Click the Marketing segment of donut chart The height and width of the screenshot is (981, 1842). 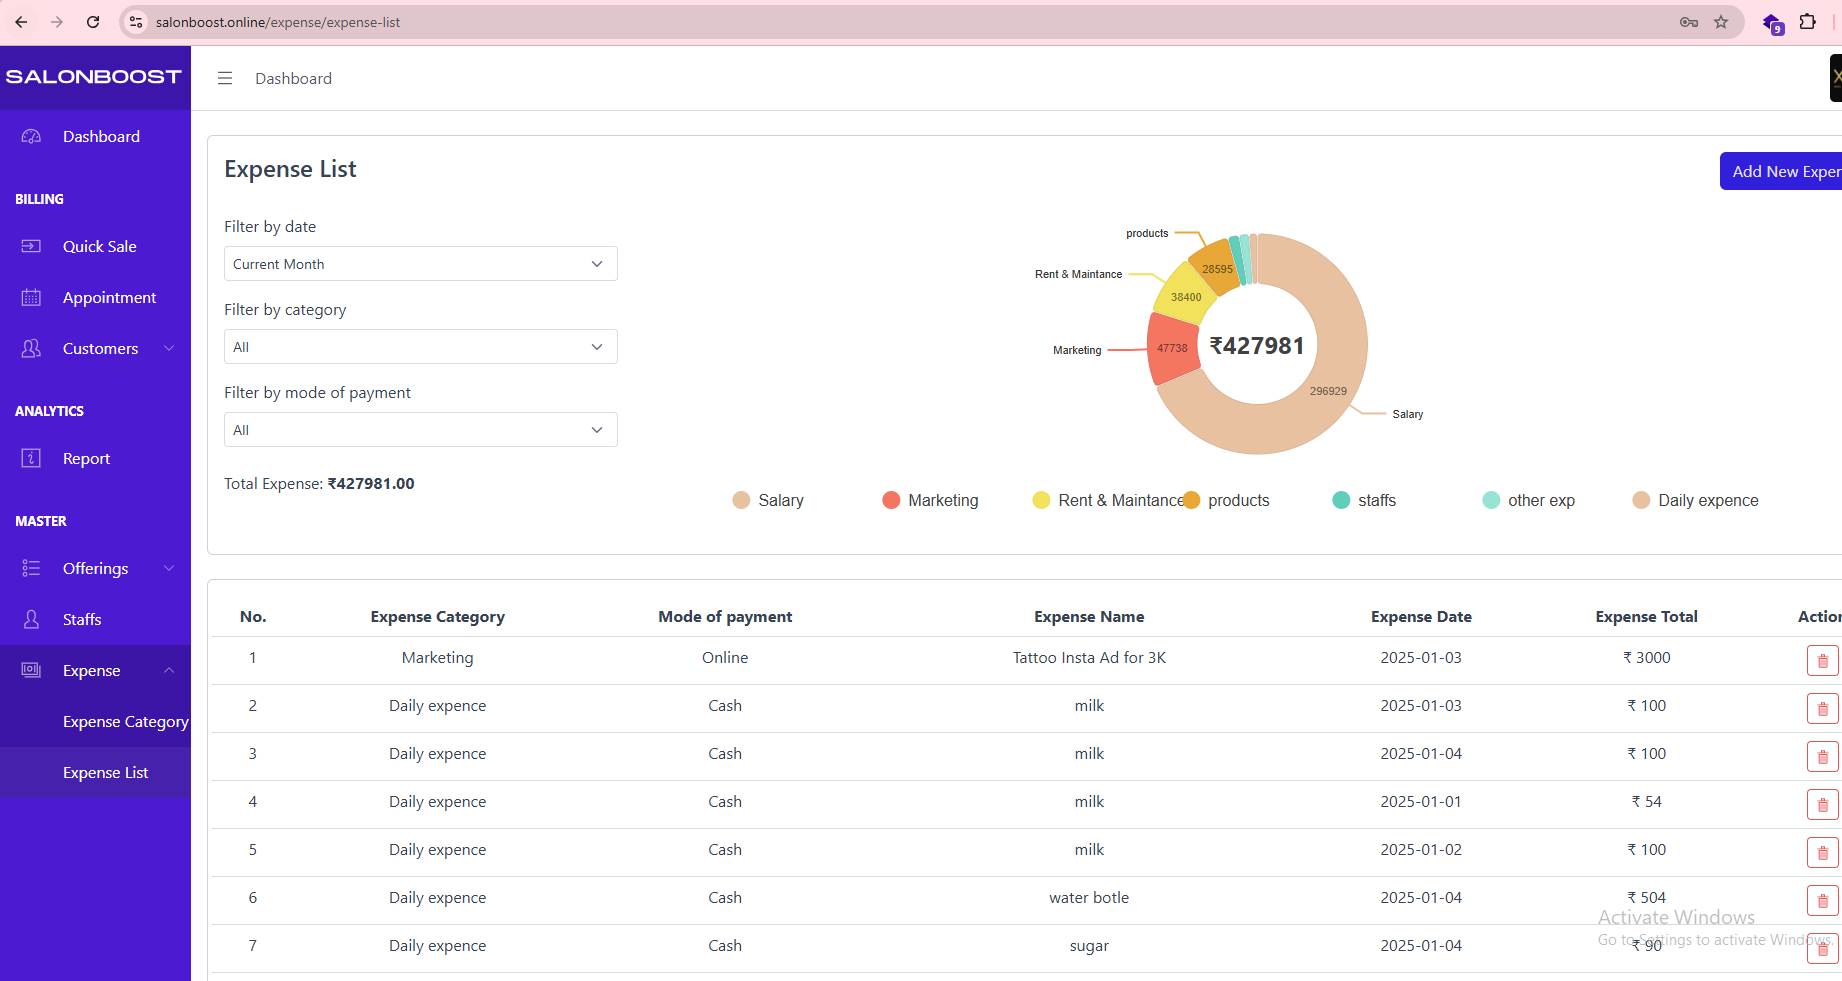1172,349
